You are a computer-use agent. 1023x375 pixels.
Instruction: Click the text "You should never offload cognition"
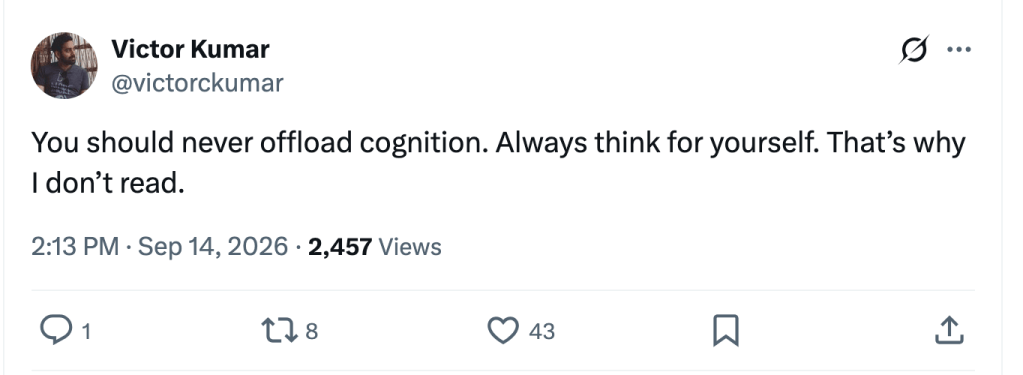pyautogui.click(x=259, y=143)
